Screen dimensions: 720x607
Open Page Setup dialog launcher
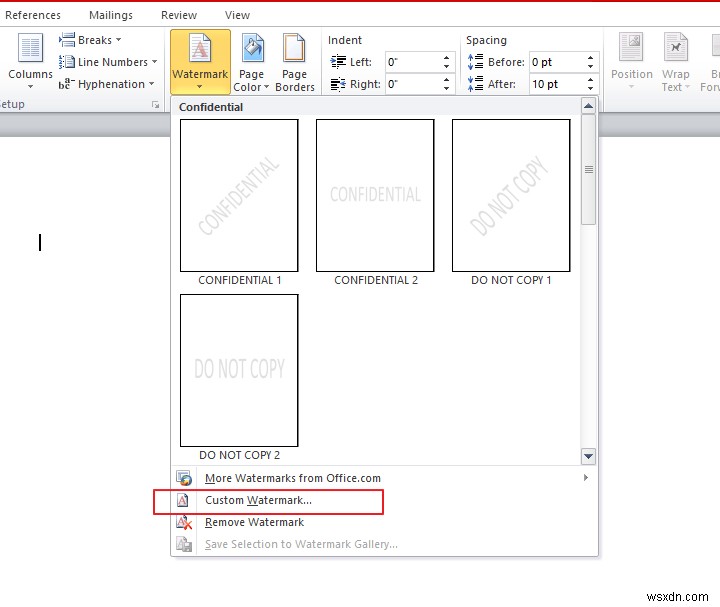pos(155,105)
